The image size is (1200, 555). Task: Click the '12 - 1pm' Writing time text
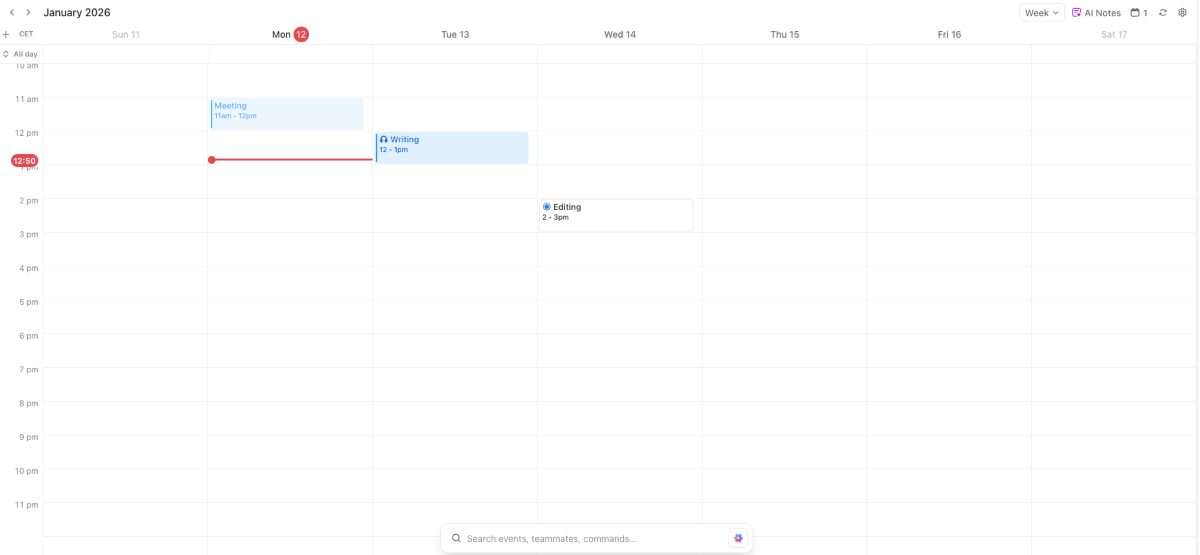click(393, 150)
